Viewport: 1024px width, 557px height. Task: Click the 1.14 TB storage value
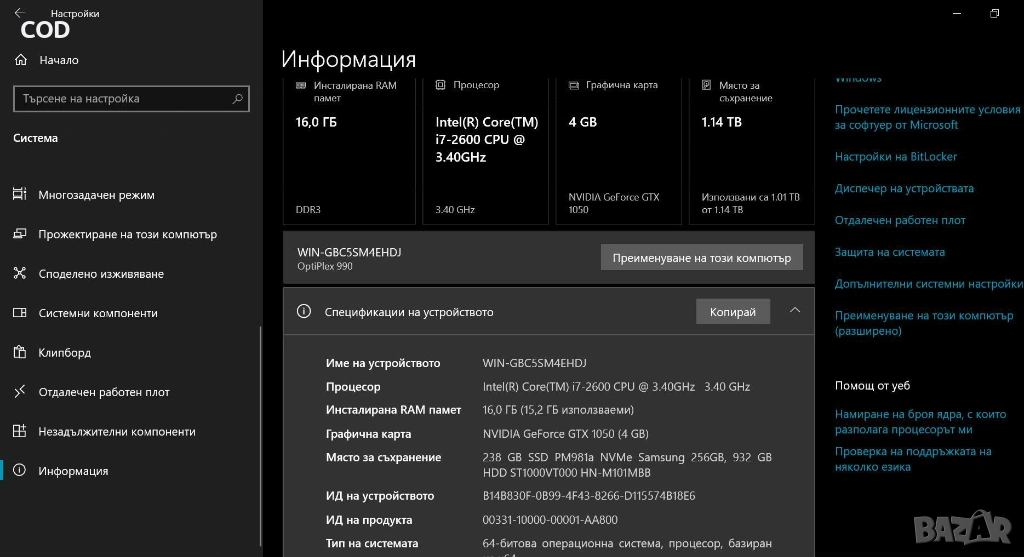click(x=722, y=122)
